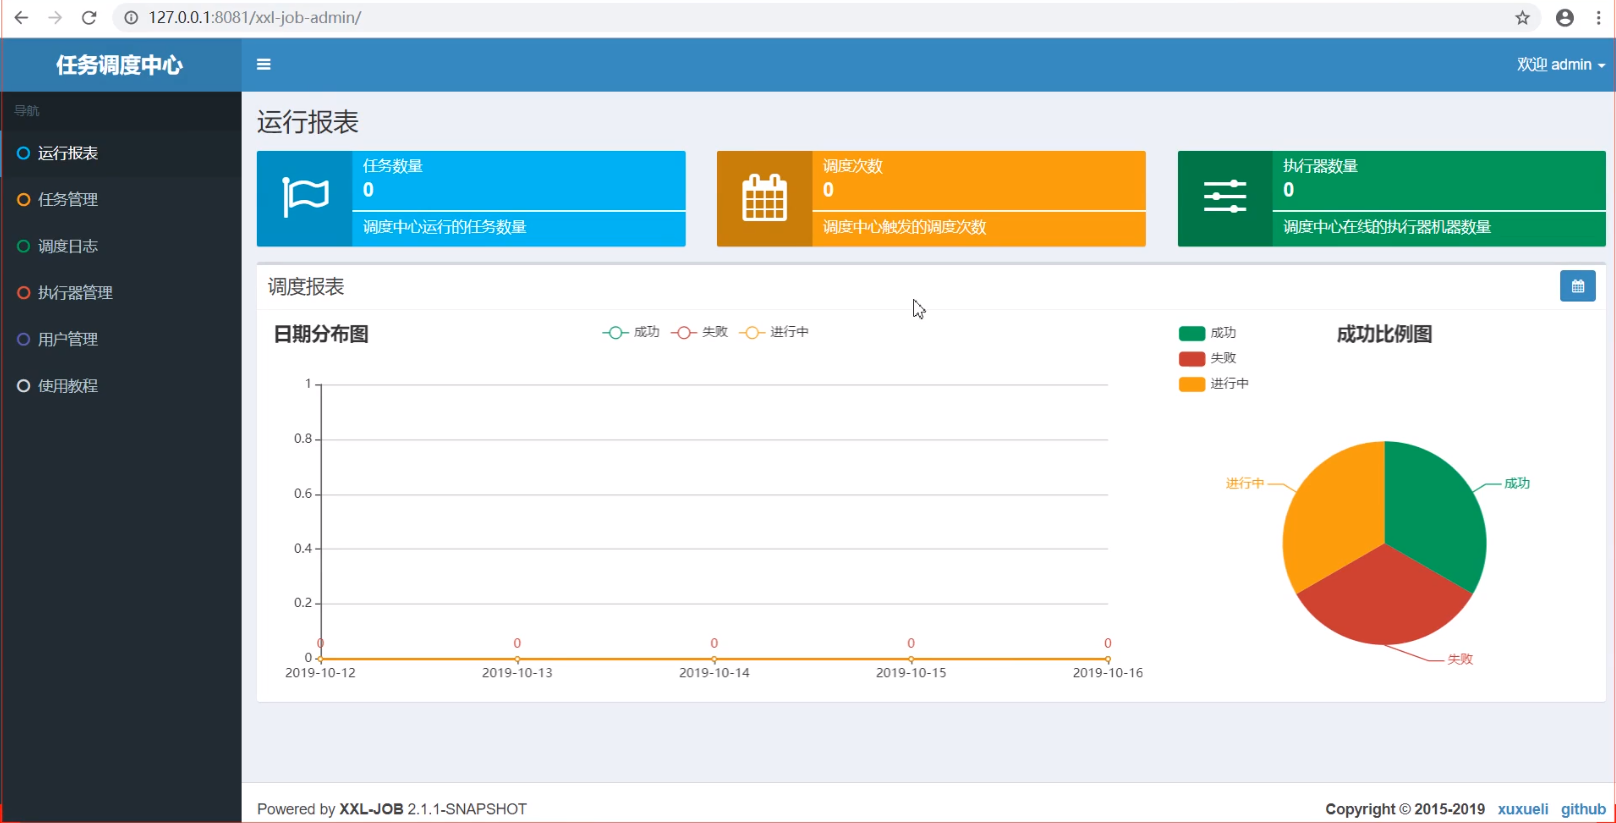Toggle 失败 series in line chart legend
The image size is (1616, 823).
[x=699, y=332]
